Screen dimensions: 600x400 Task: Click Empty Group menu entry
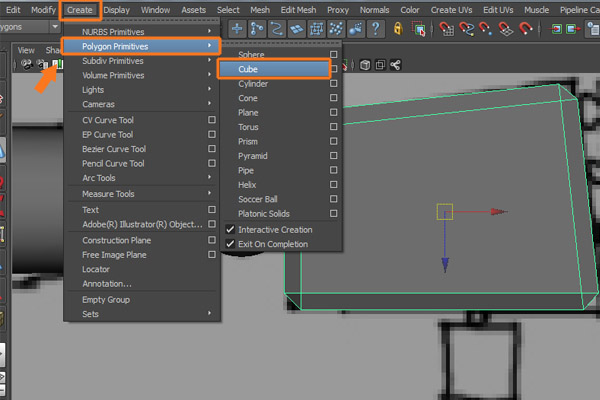coord(107,299)
